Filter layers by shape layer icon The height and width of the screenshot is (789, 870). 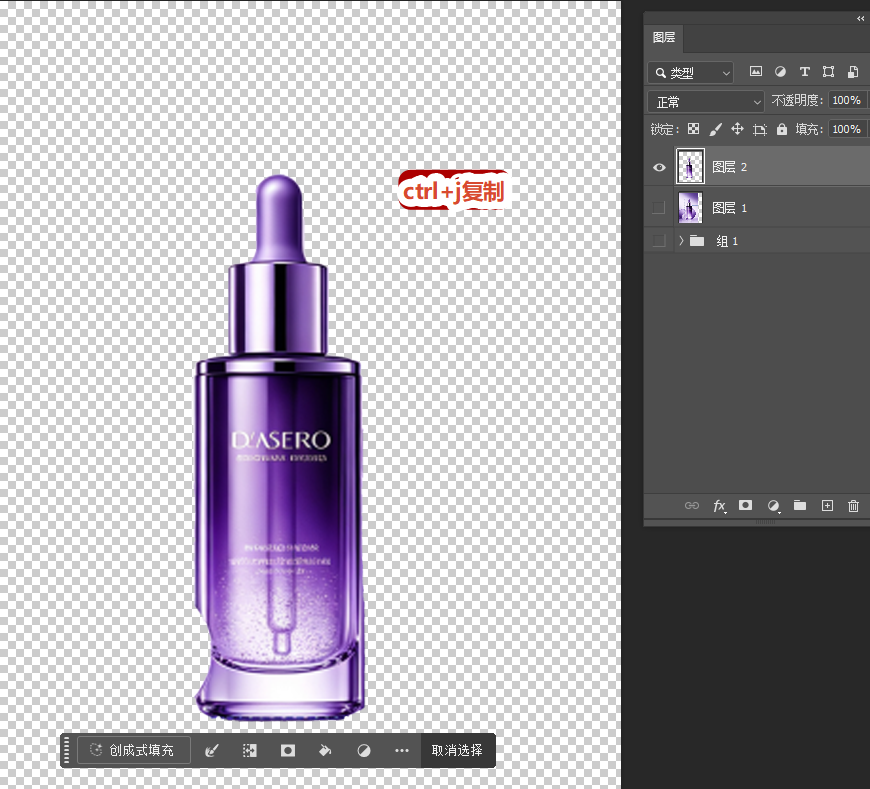(x=828, y=72)
